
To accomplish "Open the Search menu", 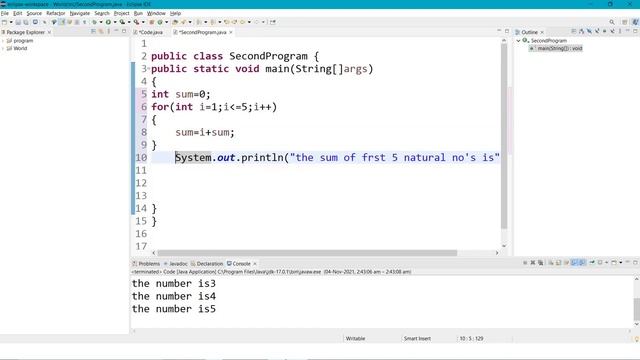I will (x=102, y=13).
